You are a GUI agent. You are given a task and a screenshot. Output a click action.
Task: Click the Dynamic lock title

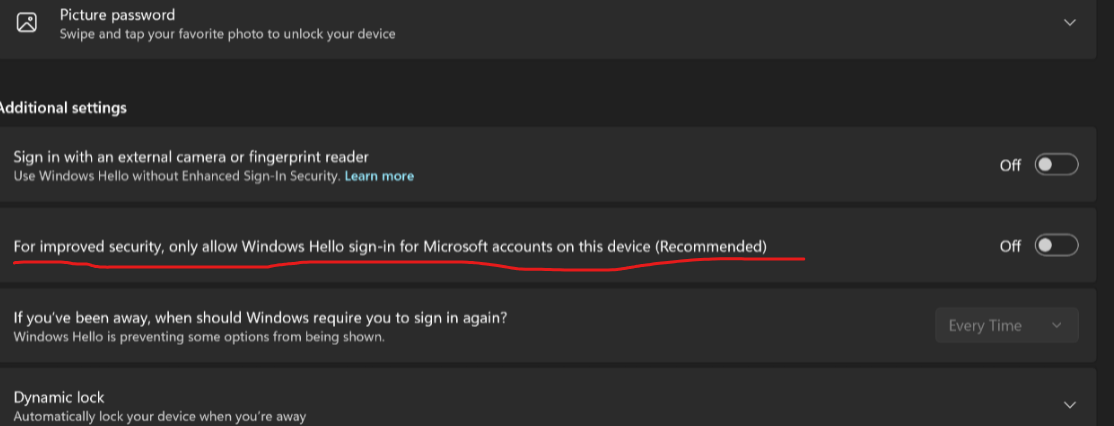59,397
